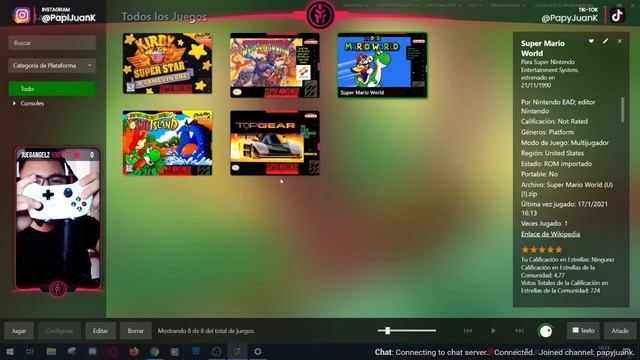
Task: Select the Sunset Riders box art
Action: 275,66
